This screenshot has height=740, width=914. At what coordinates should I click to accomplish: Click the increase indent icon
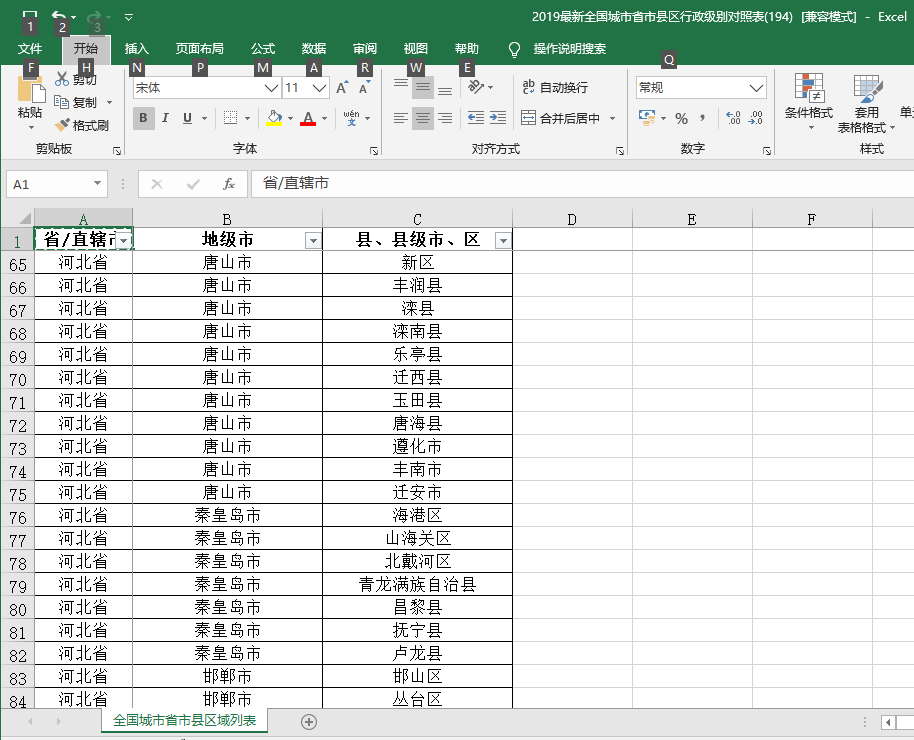point(498,118)
